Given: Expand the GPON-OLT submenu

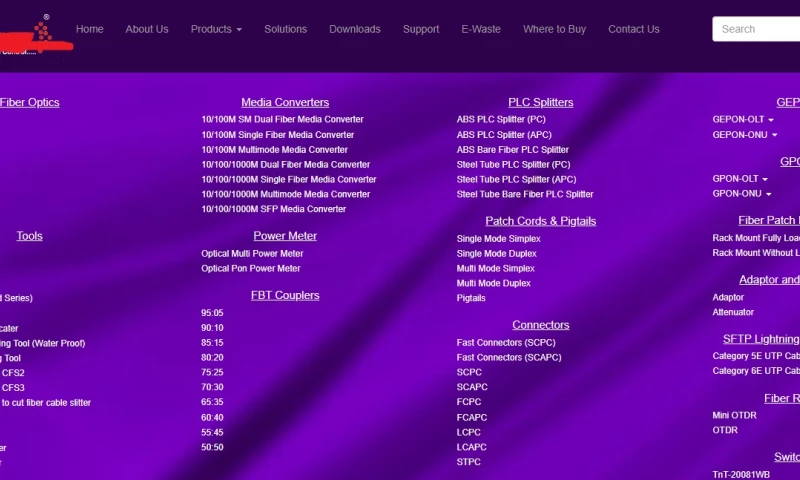Looking at the screenshot, I should [740, 178].
